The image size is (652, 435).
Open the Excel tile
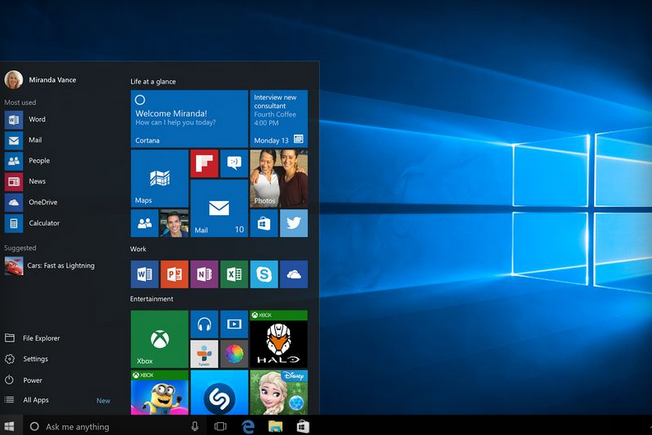click(x=234, y=274)
